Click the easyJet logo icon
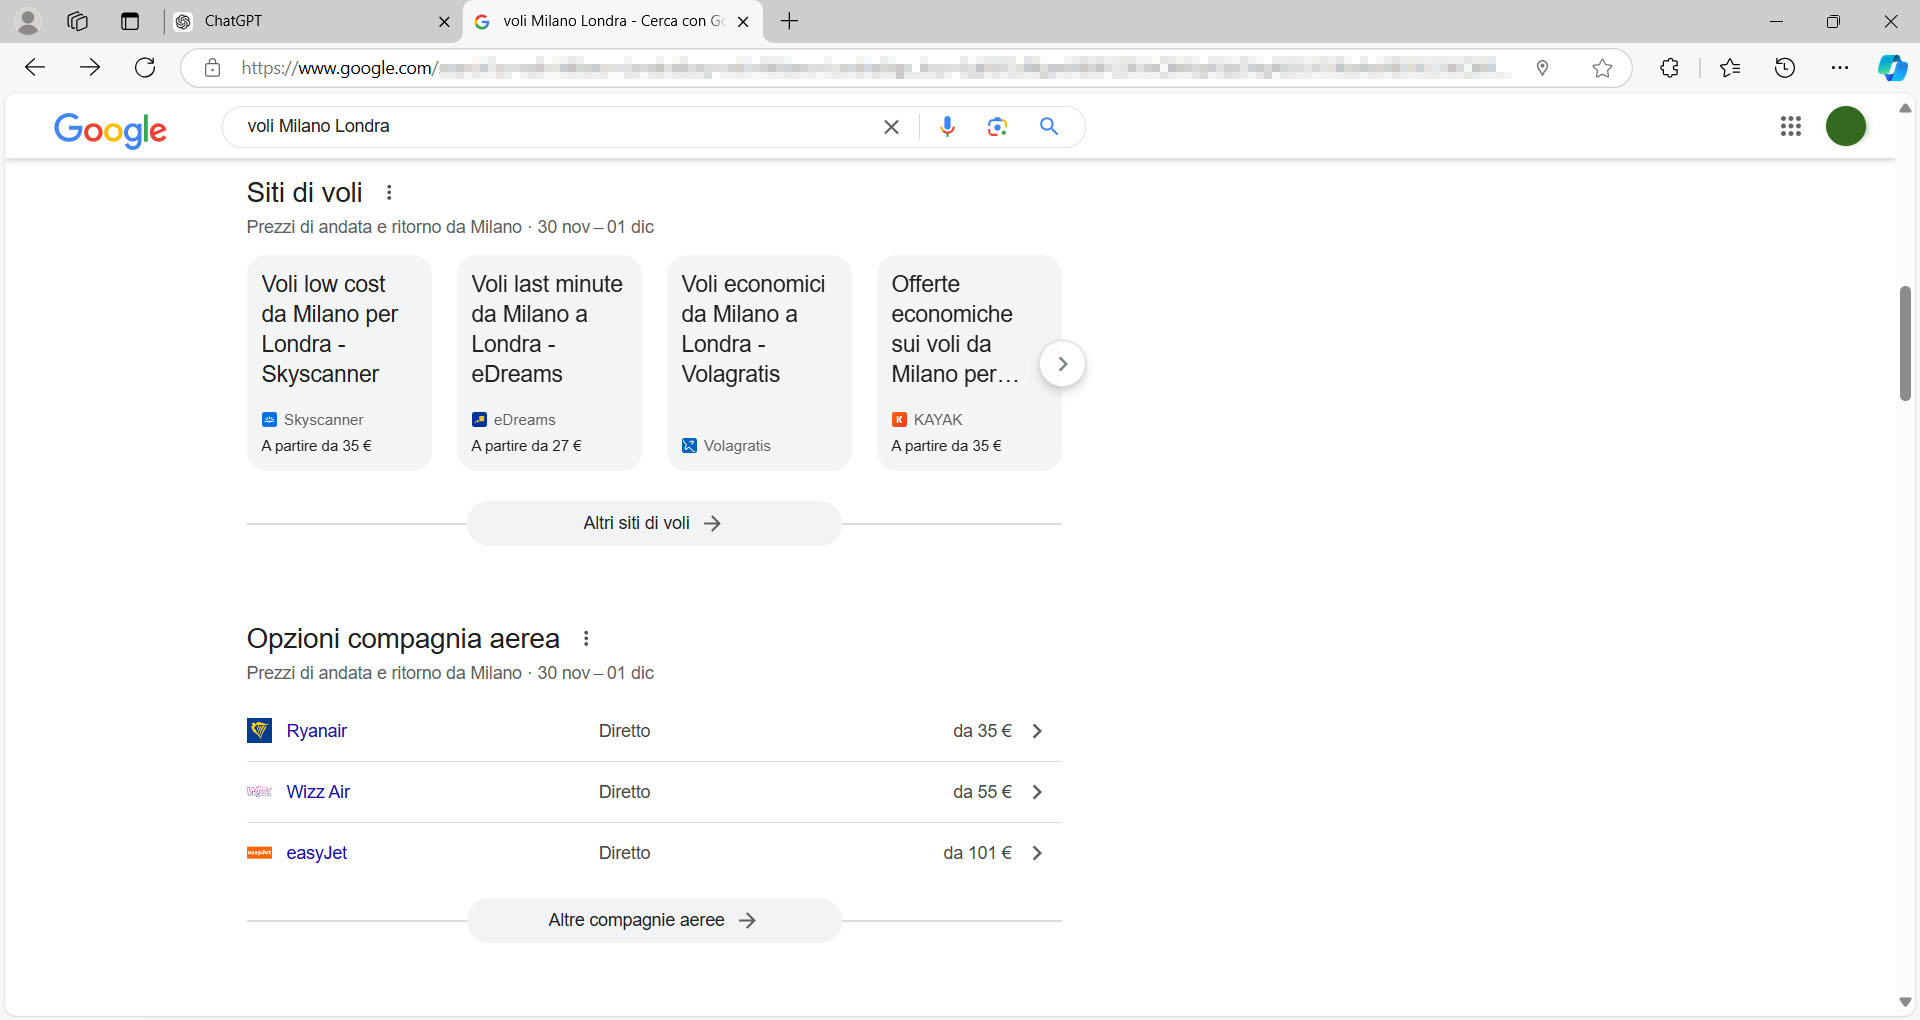The width and height of the screenshot is (1920, 1020). 259,853
